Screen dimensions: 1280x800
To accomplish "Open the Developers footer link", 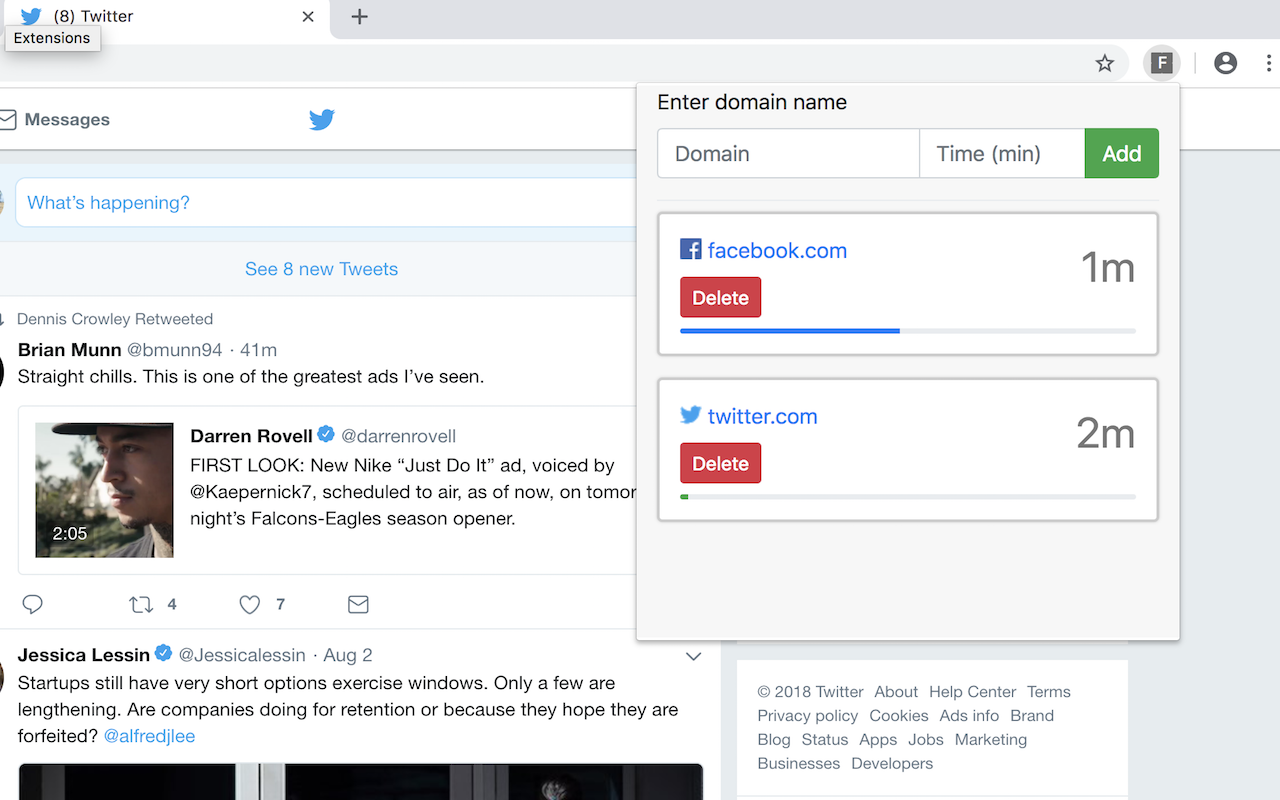I will pos(892,764).
